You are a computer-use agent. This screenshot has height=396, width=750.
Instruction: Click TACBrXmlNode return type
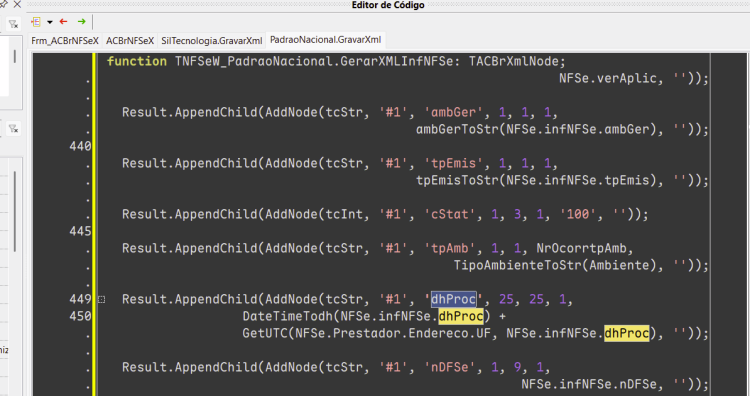point(514,61)
